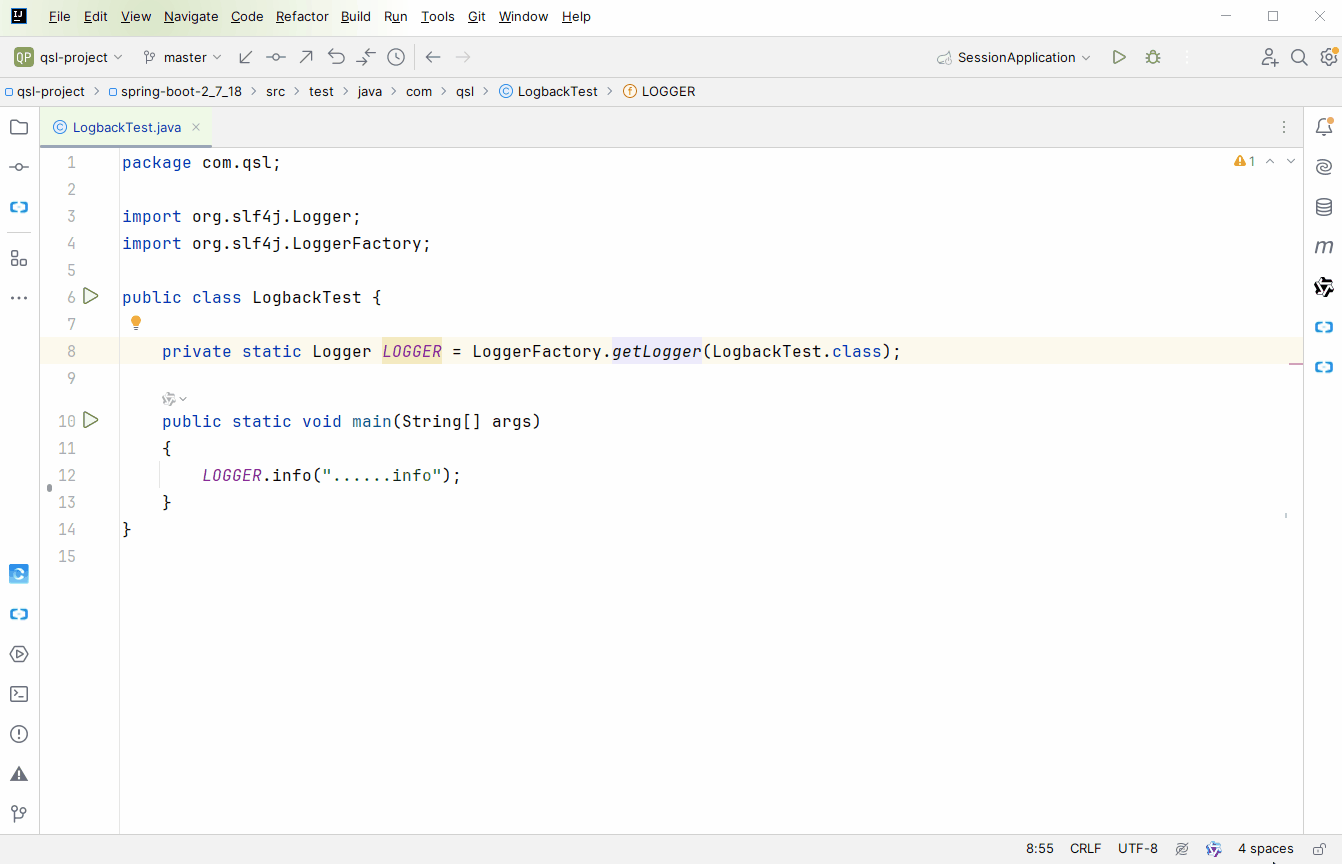The image size is (1342, 864).
Task: Select the LogbackTest.java editor tab
Action: pos(126,127)
